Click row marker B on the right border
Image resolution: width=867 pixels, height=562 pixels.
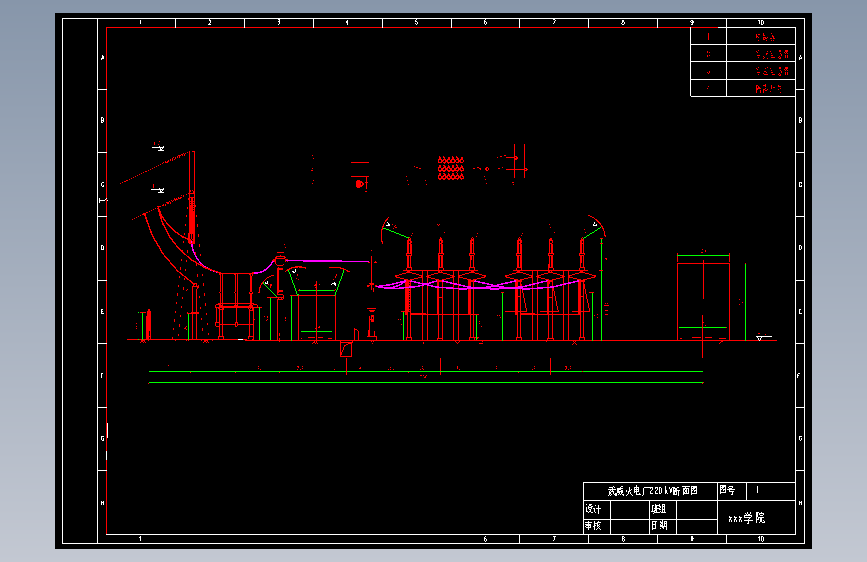pos(800,121)
